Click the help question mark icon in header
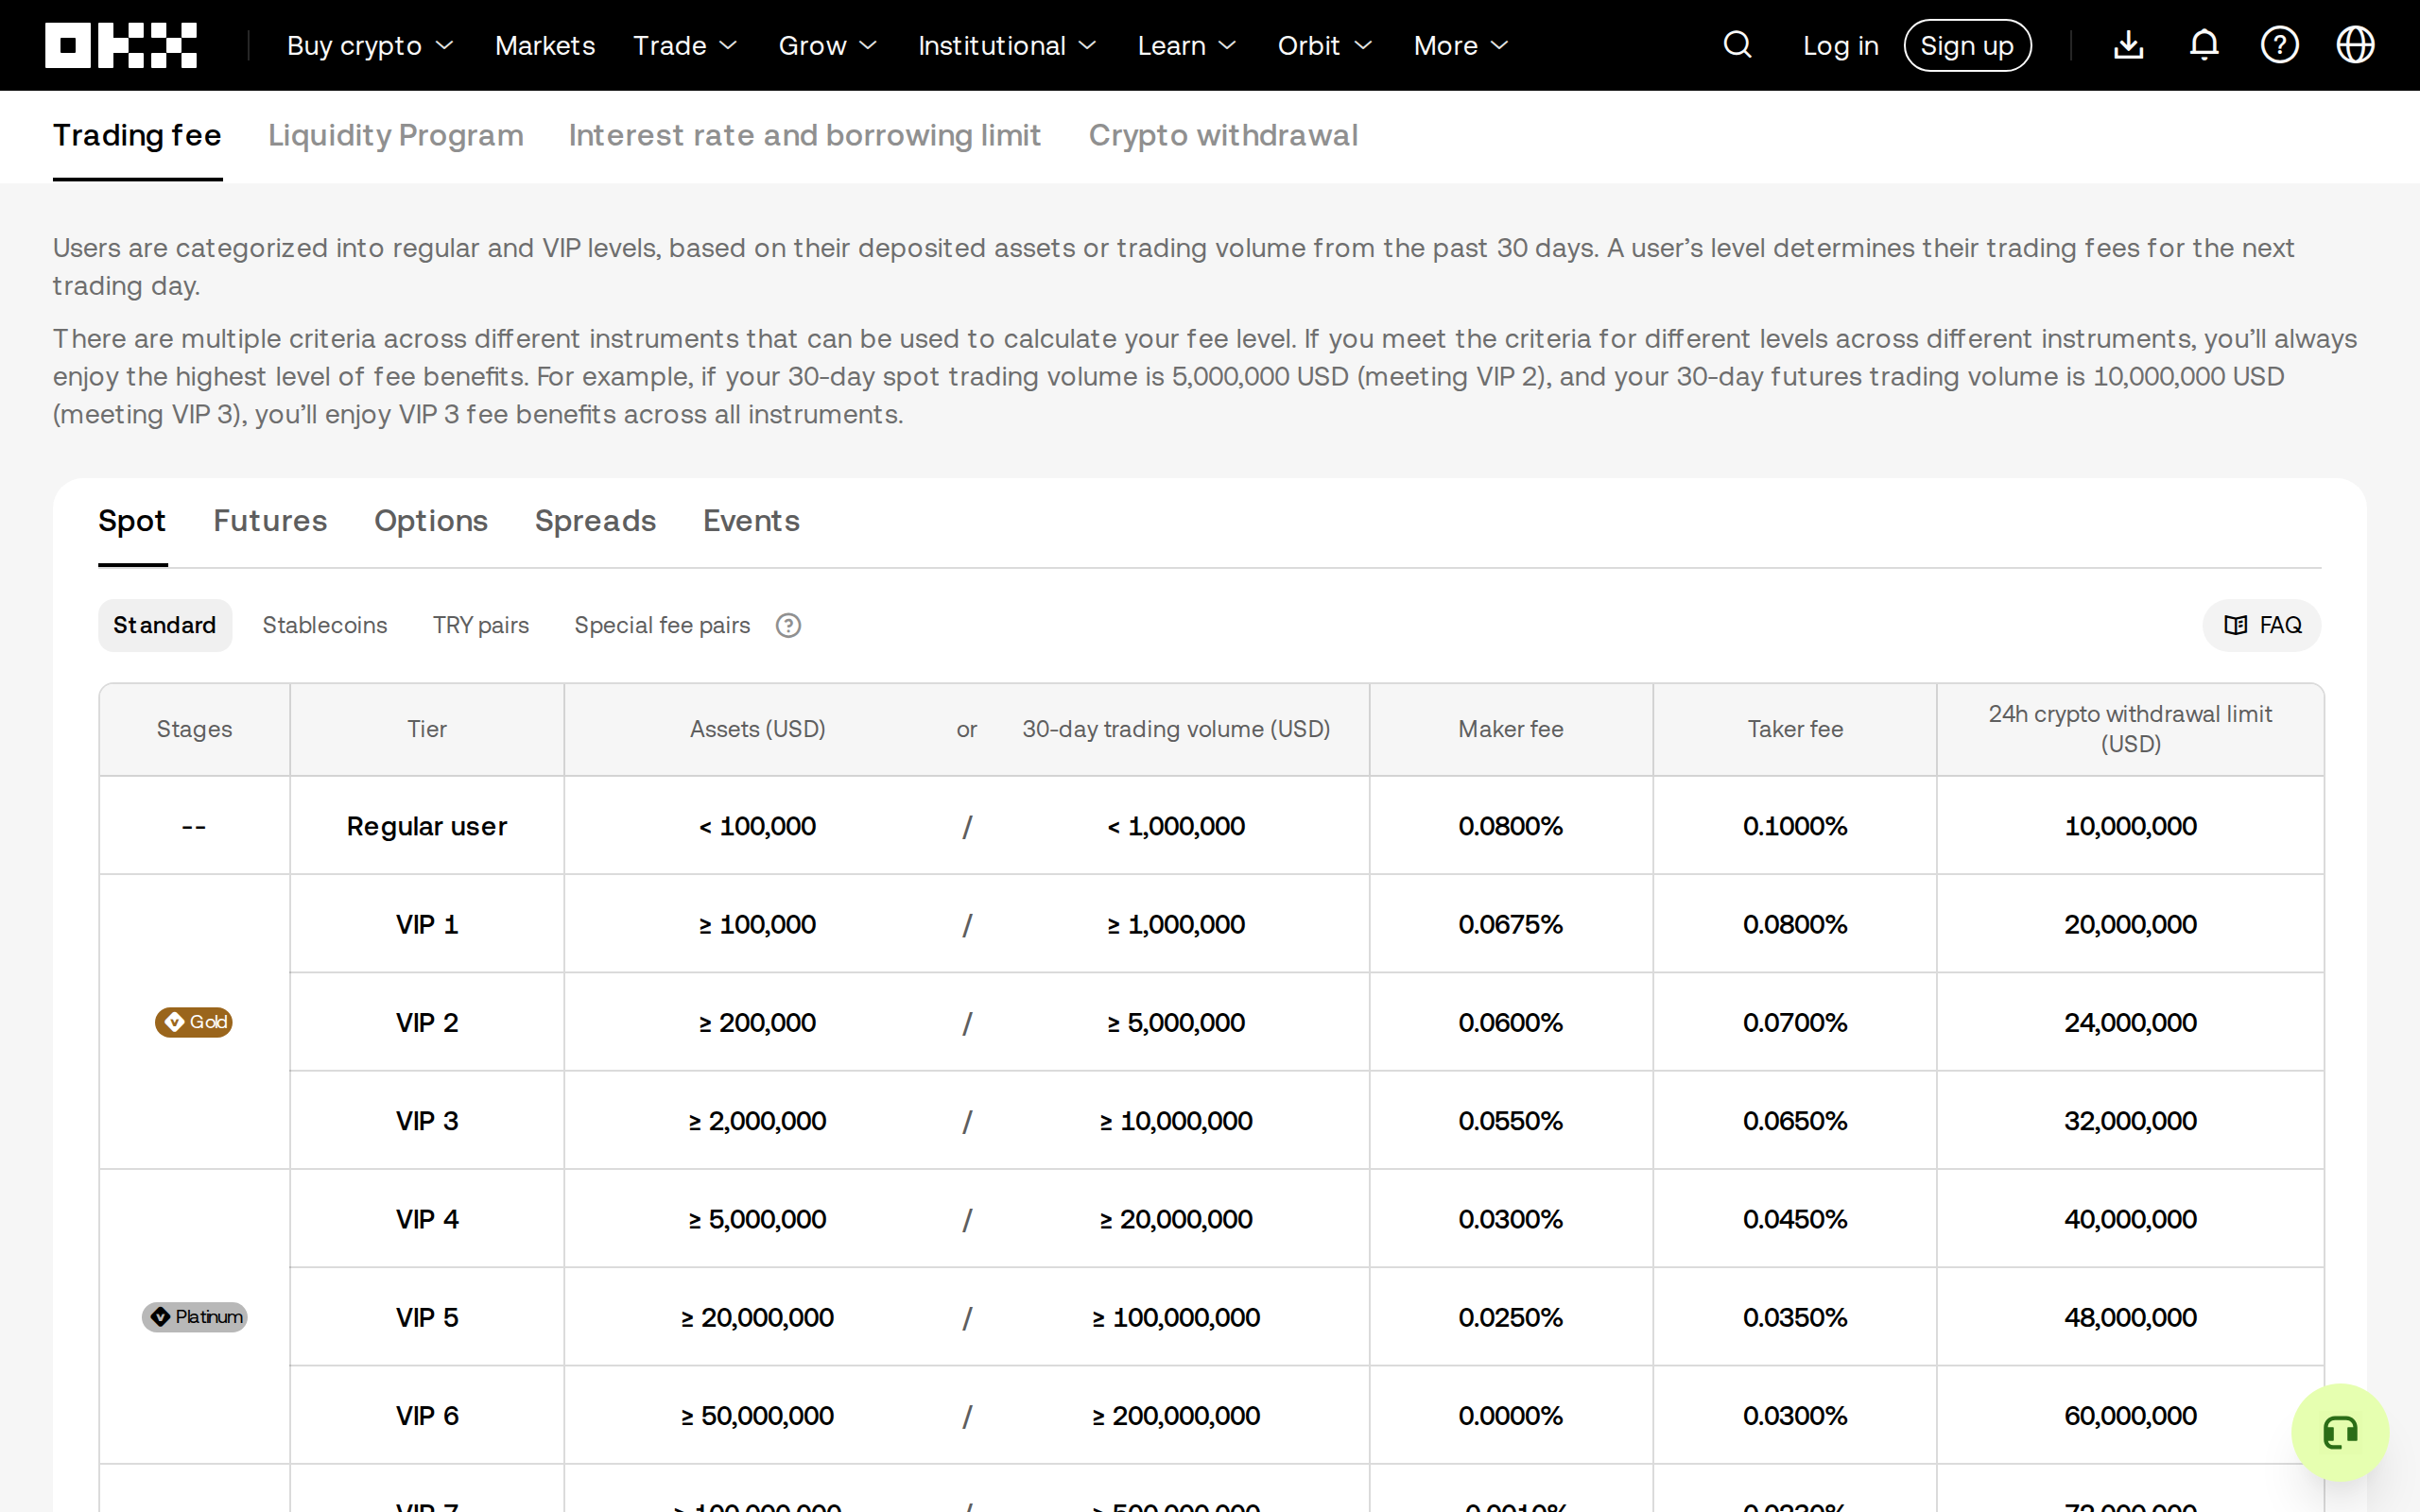2420x1512 pixels. coord(2280,45)
